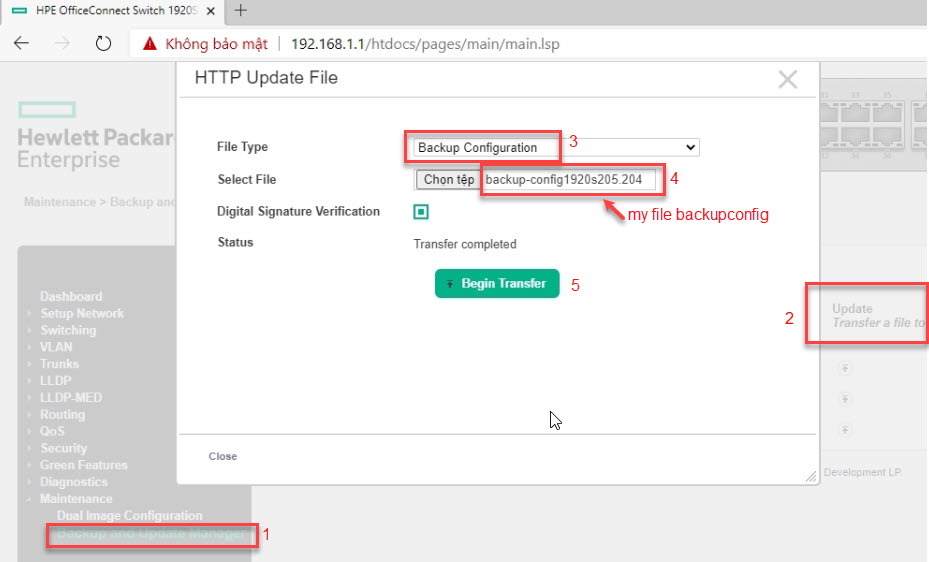Close the HTTP Update File dialog
This screenshot has width=929, height=562.
point(788,80)
